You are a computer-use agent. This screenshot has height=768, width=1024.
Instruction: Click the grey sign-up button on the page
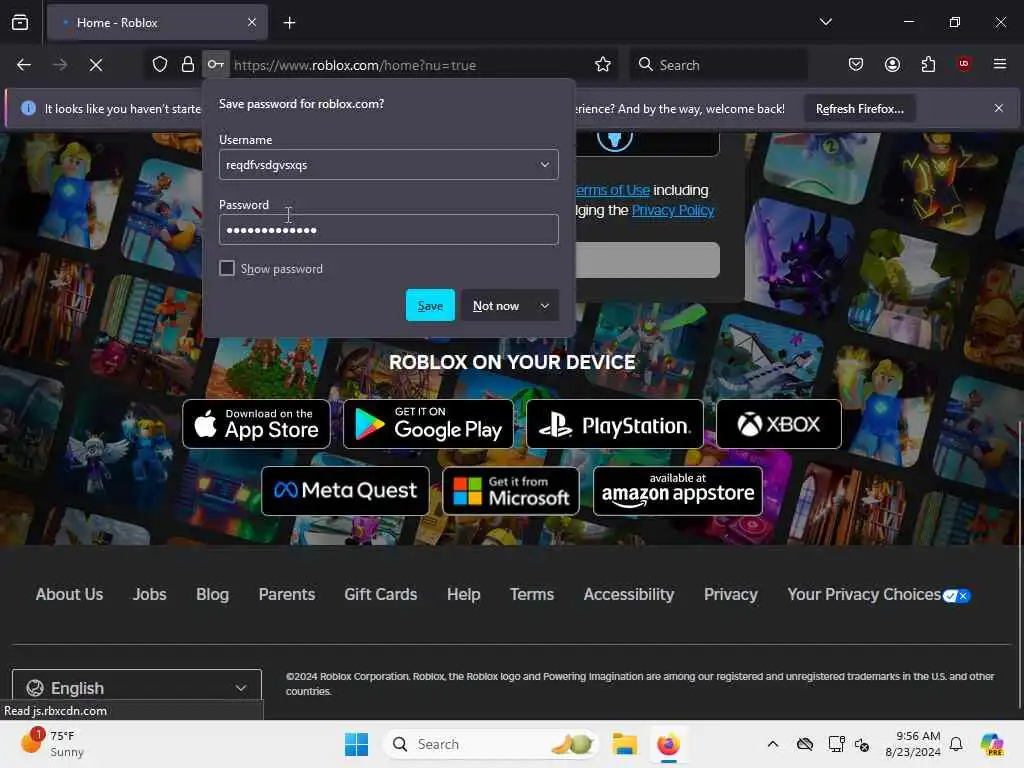(647, 260)
